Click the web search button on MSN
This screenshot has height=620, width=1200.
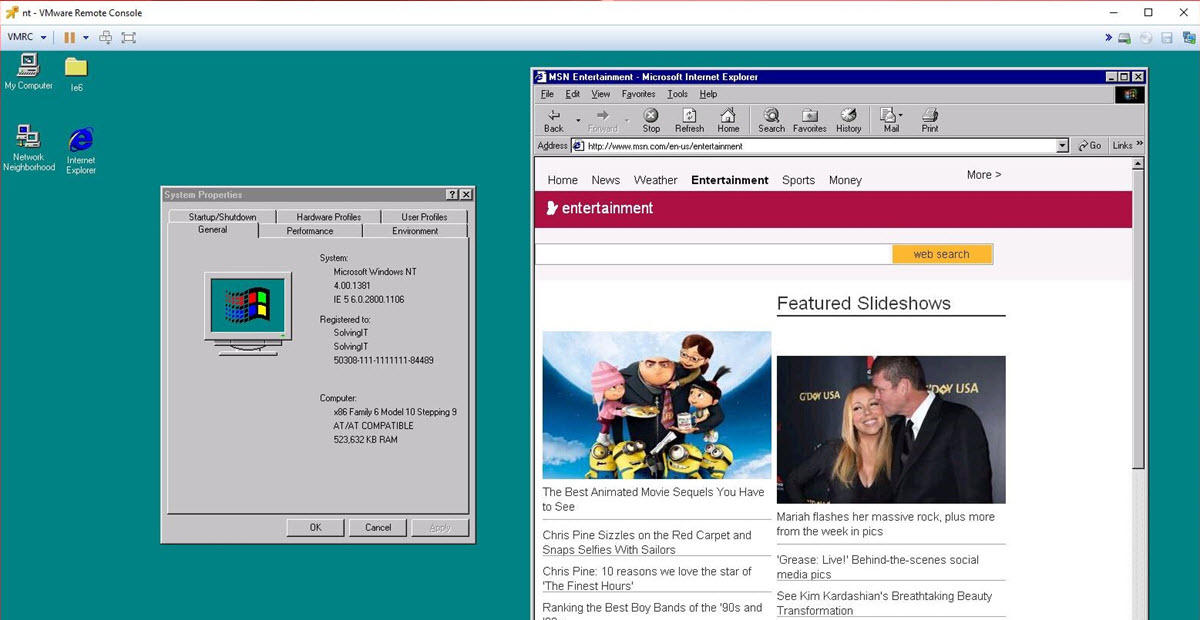pyautogui.click(x=941, y=254)
